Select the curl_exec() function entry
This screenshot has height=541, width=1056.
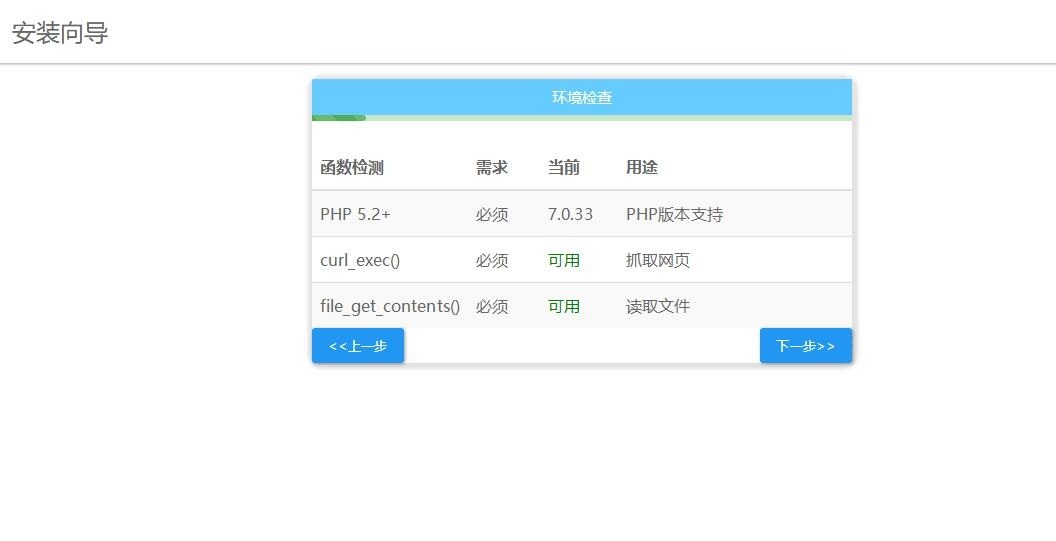360,260
